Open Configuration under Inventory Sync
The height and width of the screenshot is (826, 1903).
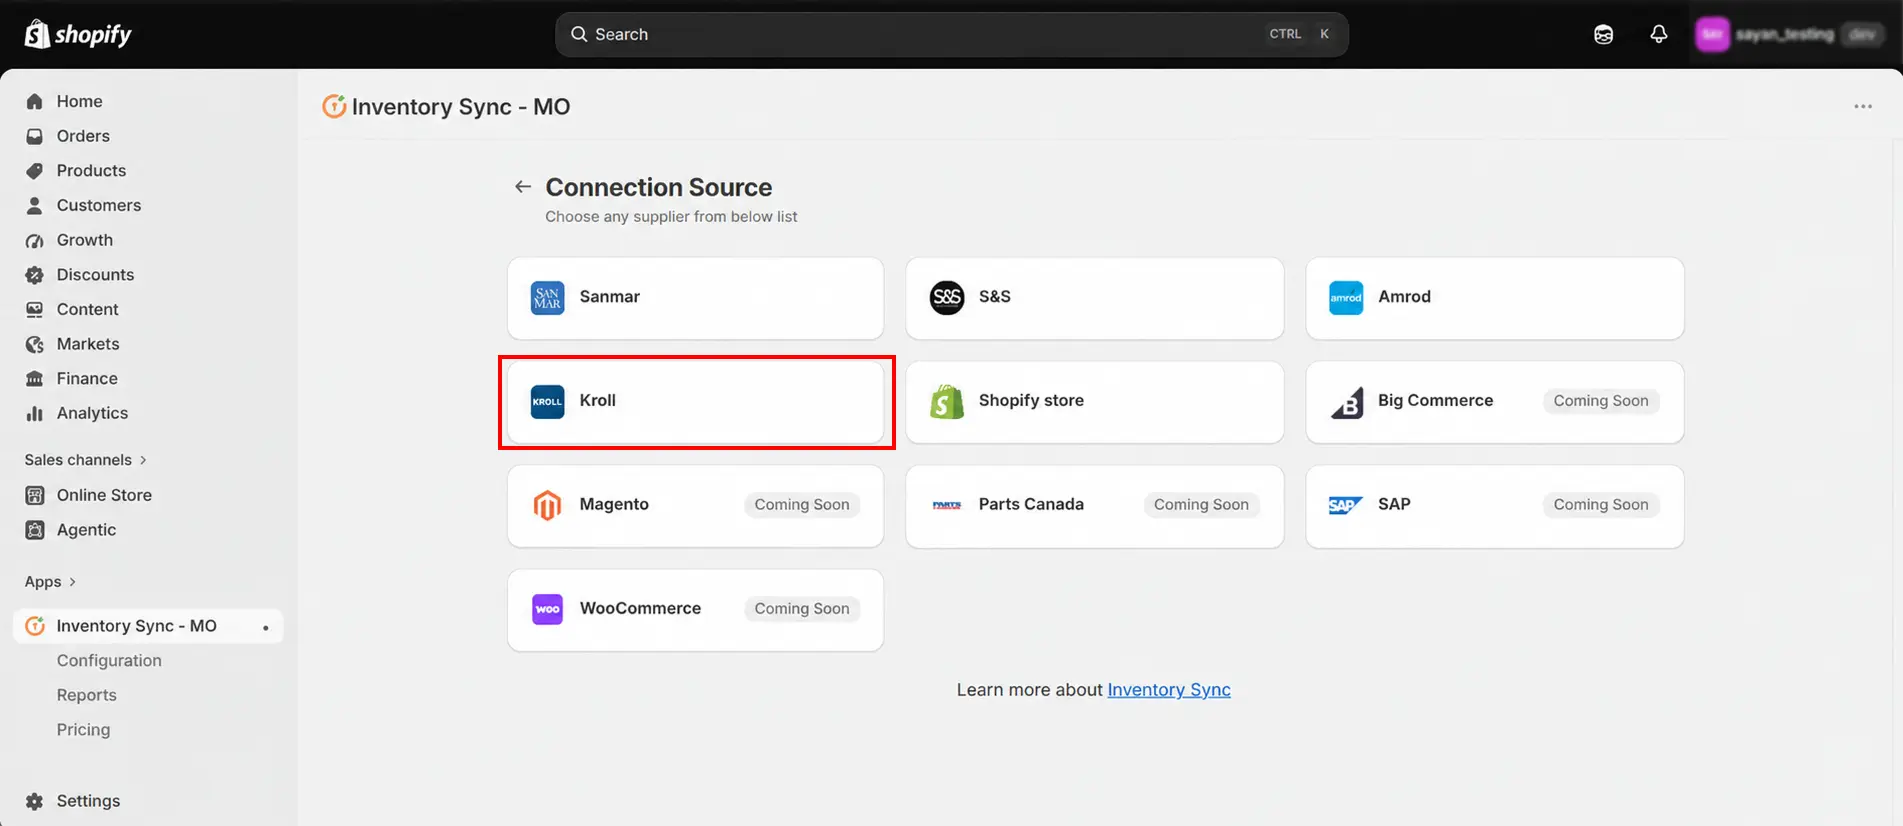click(109, 661)
